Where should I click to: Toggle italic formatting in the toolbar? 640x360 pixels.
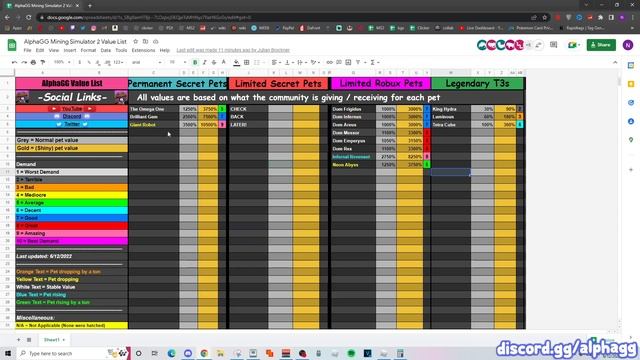204,62
